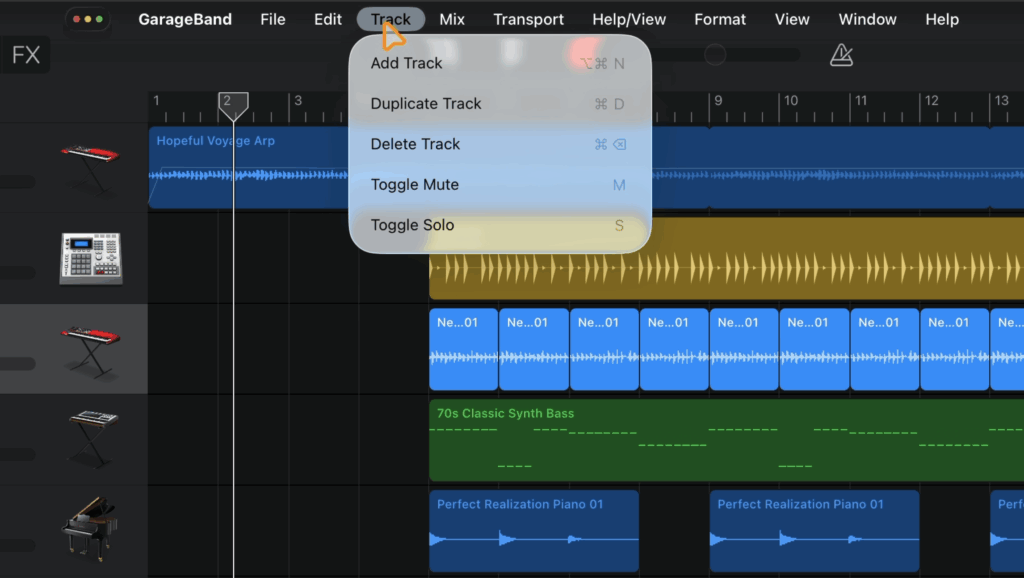Select the 70s Classic Synth Bass region
1024x578 pixels.
coord(726,438)
